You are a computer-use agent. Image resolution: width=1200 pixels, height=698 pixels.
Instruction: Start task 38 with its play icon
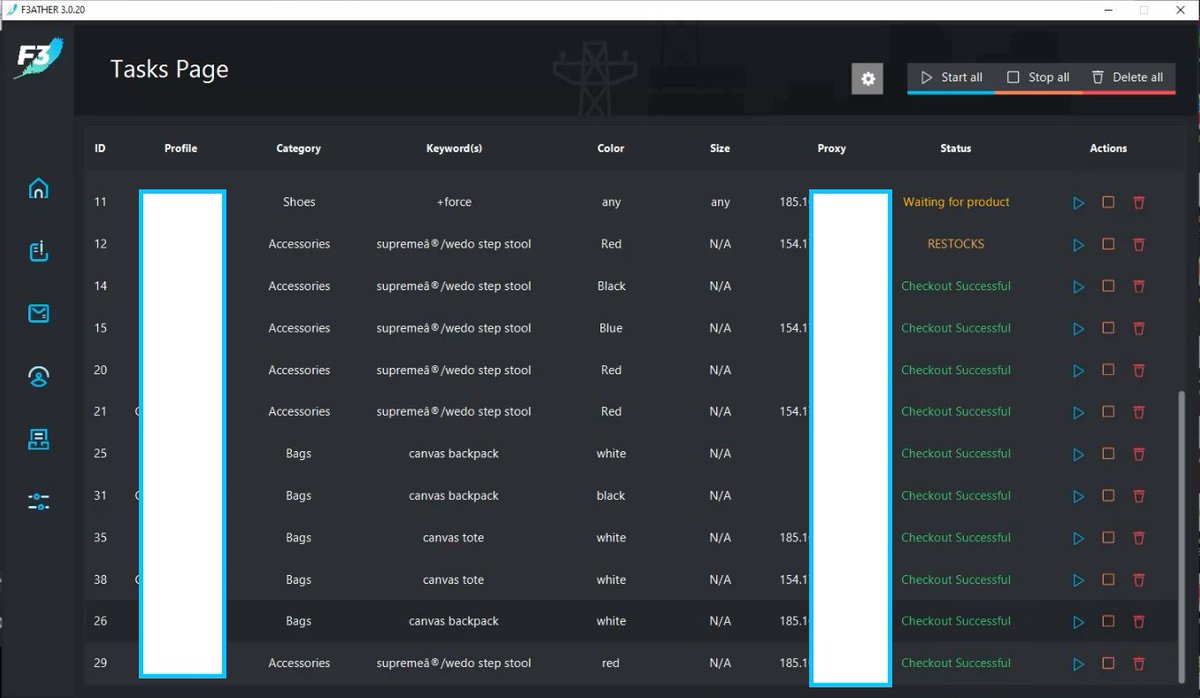pos(1078,580)
